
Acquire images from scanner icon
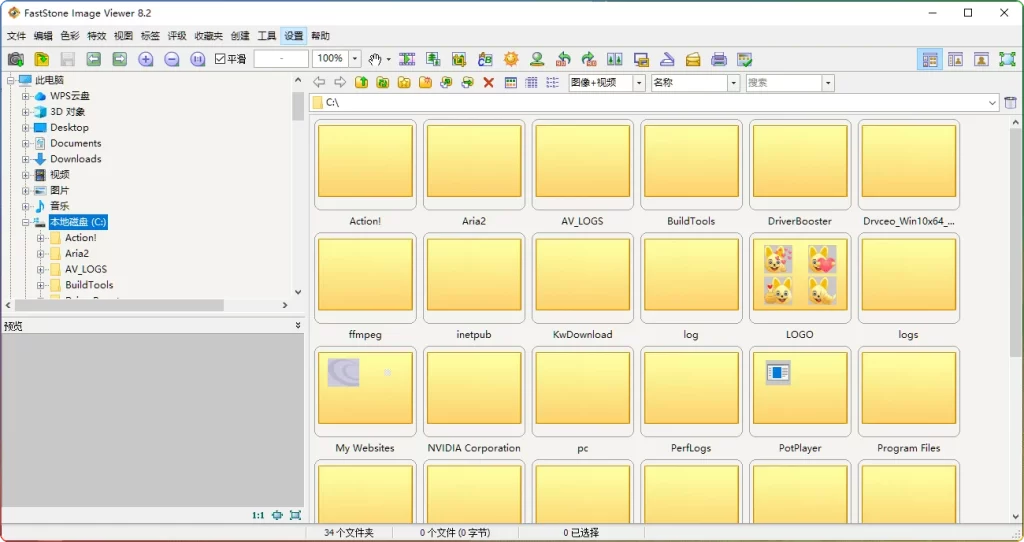667,59
